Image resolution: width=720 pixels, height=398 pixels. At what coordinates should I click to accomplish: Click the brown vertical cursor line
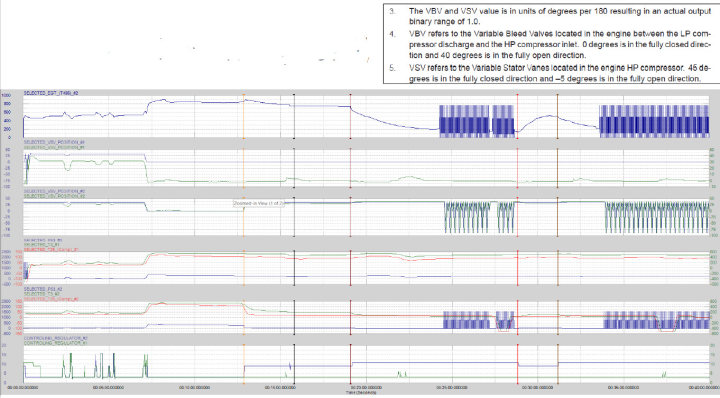tap(557, 239)
